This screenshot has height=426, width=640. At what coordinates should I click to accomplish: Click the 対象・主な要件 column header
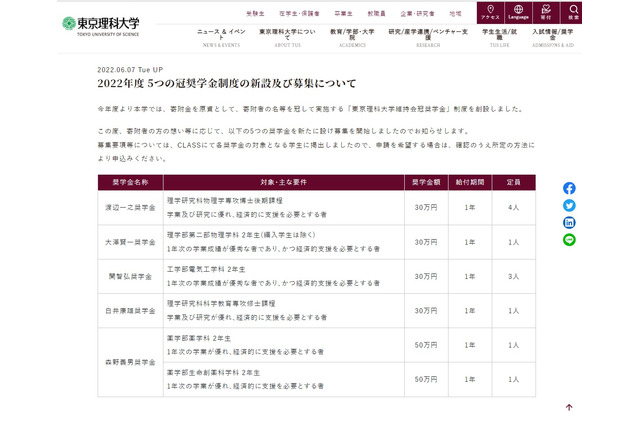click(284, 182)
